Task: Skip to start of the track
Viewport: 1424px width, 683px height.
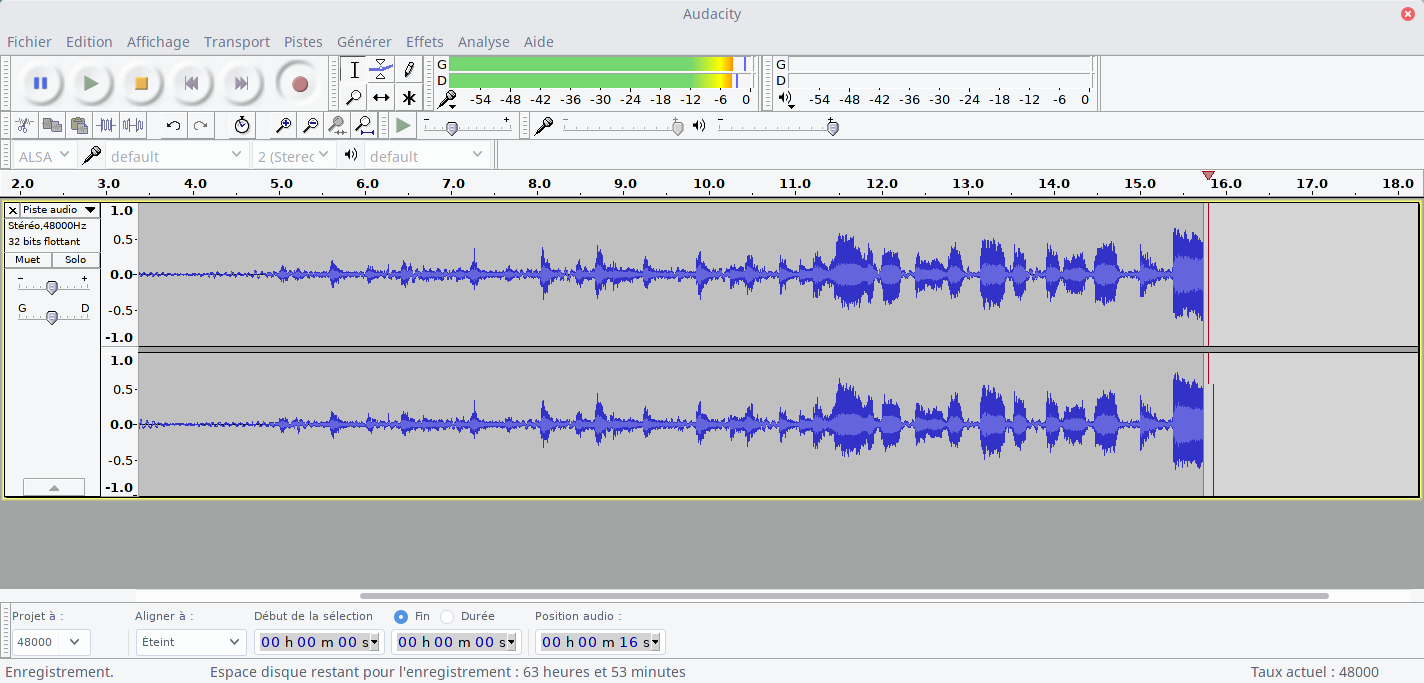Action: pos(192,83)
